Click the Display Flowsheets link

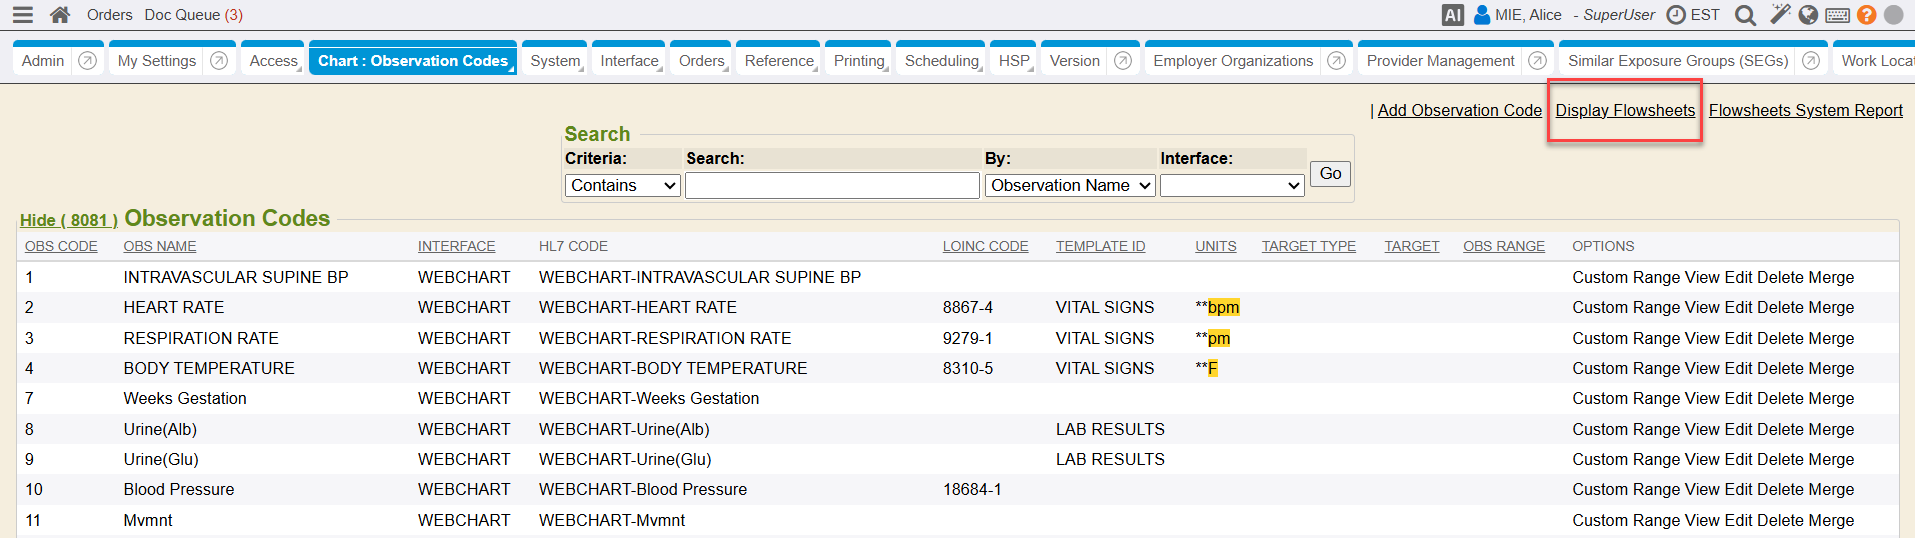pyautogui.click(x=1625, y=111)
